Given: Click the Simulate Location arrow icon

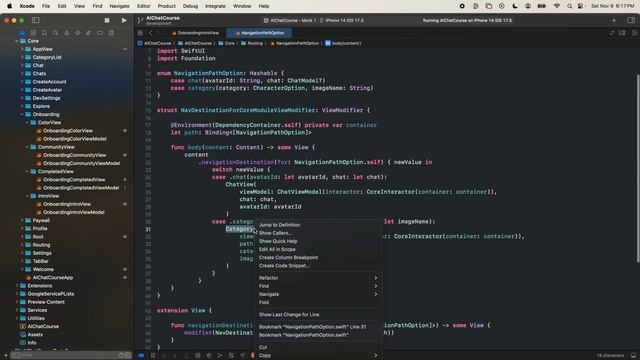Looking at the screenshot, I should click(x=242, y=356).
